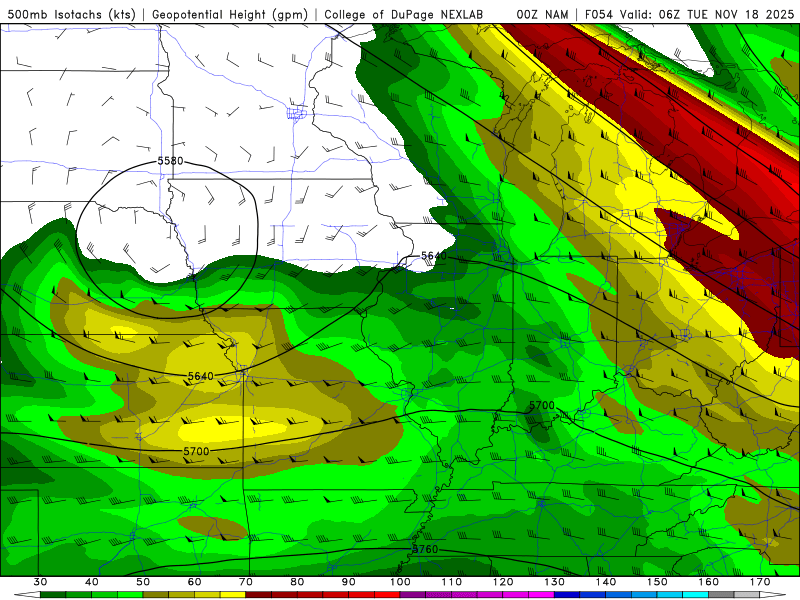Click the 110 value on the color scale
The height and width of the screenshot is (600, 800).
point(452,582)
